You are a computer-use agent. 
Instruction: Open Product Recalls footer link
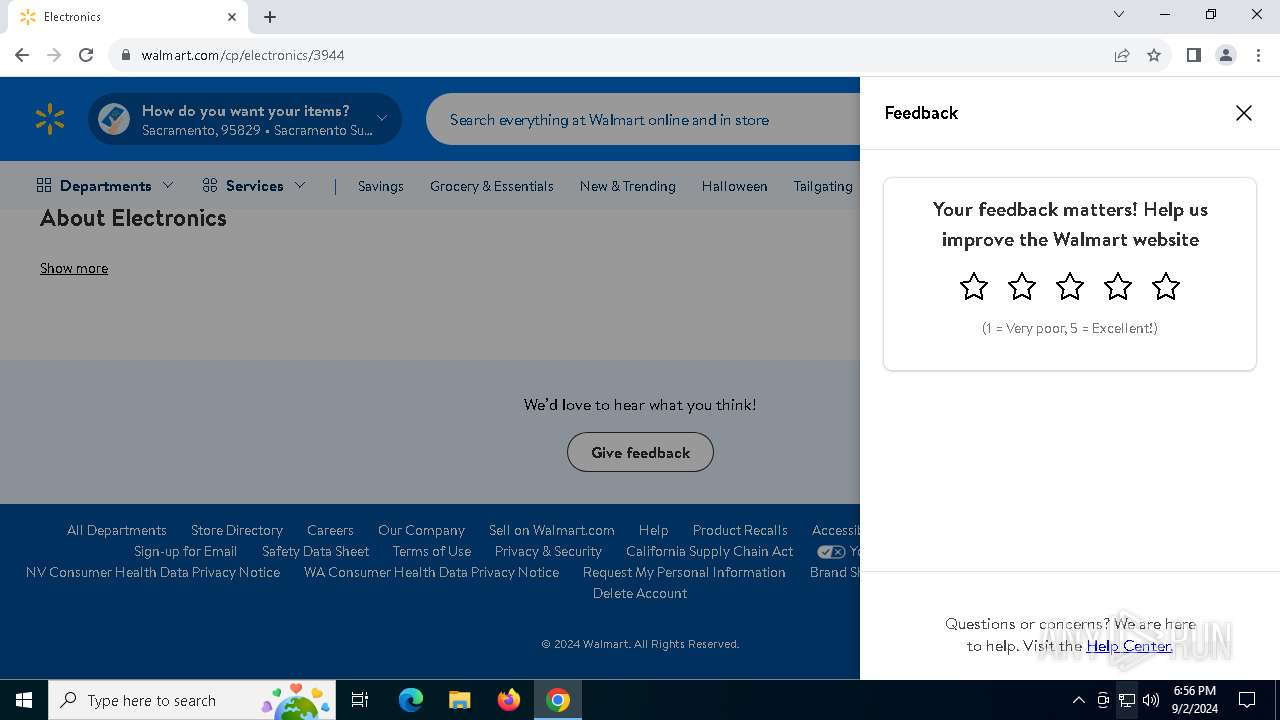pos(740,530)
